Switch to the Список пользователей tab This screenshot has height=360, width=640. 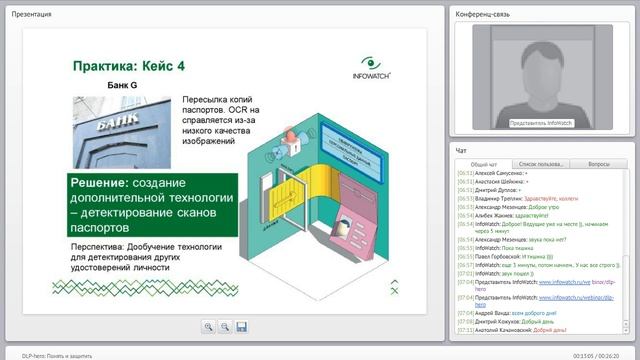[x=540, y=164]
